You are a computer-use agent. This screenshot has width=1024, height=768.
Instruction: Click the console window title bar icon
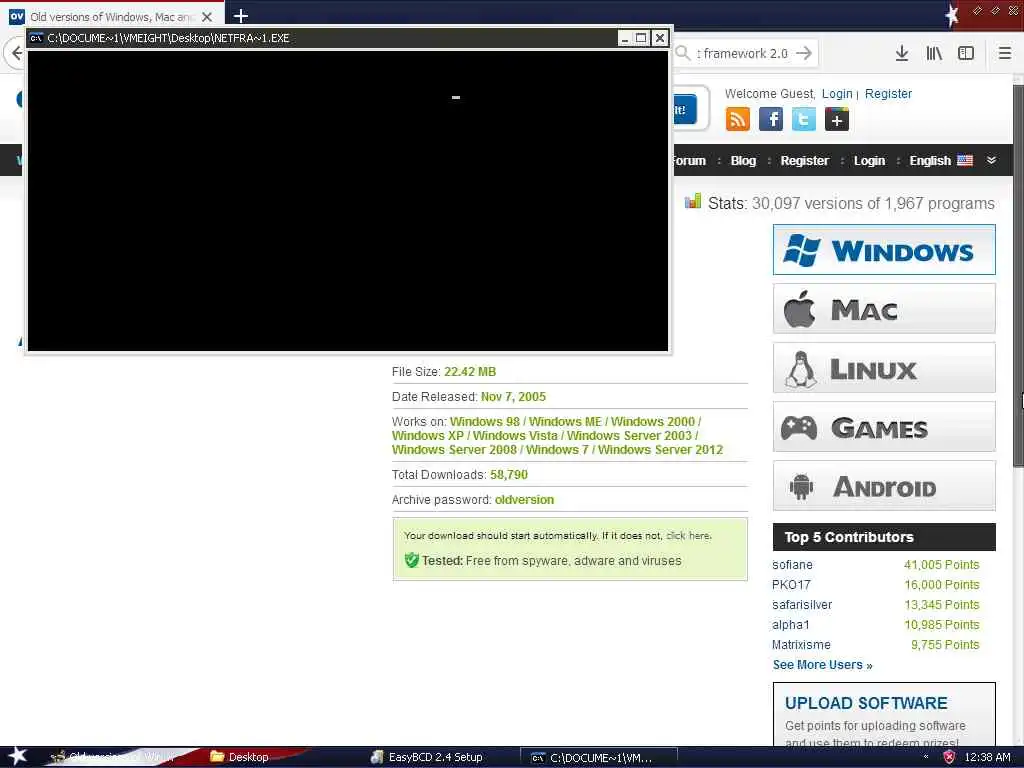point(36,38)
